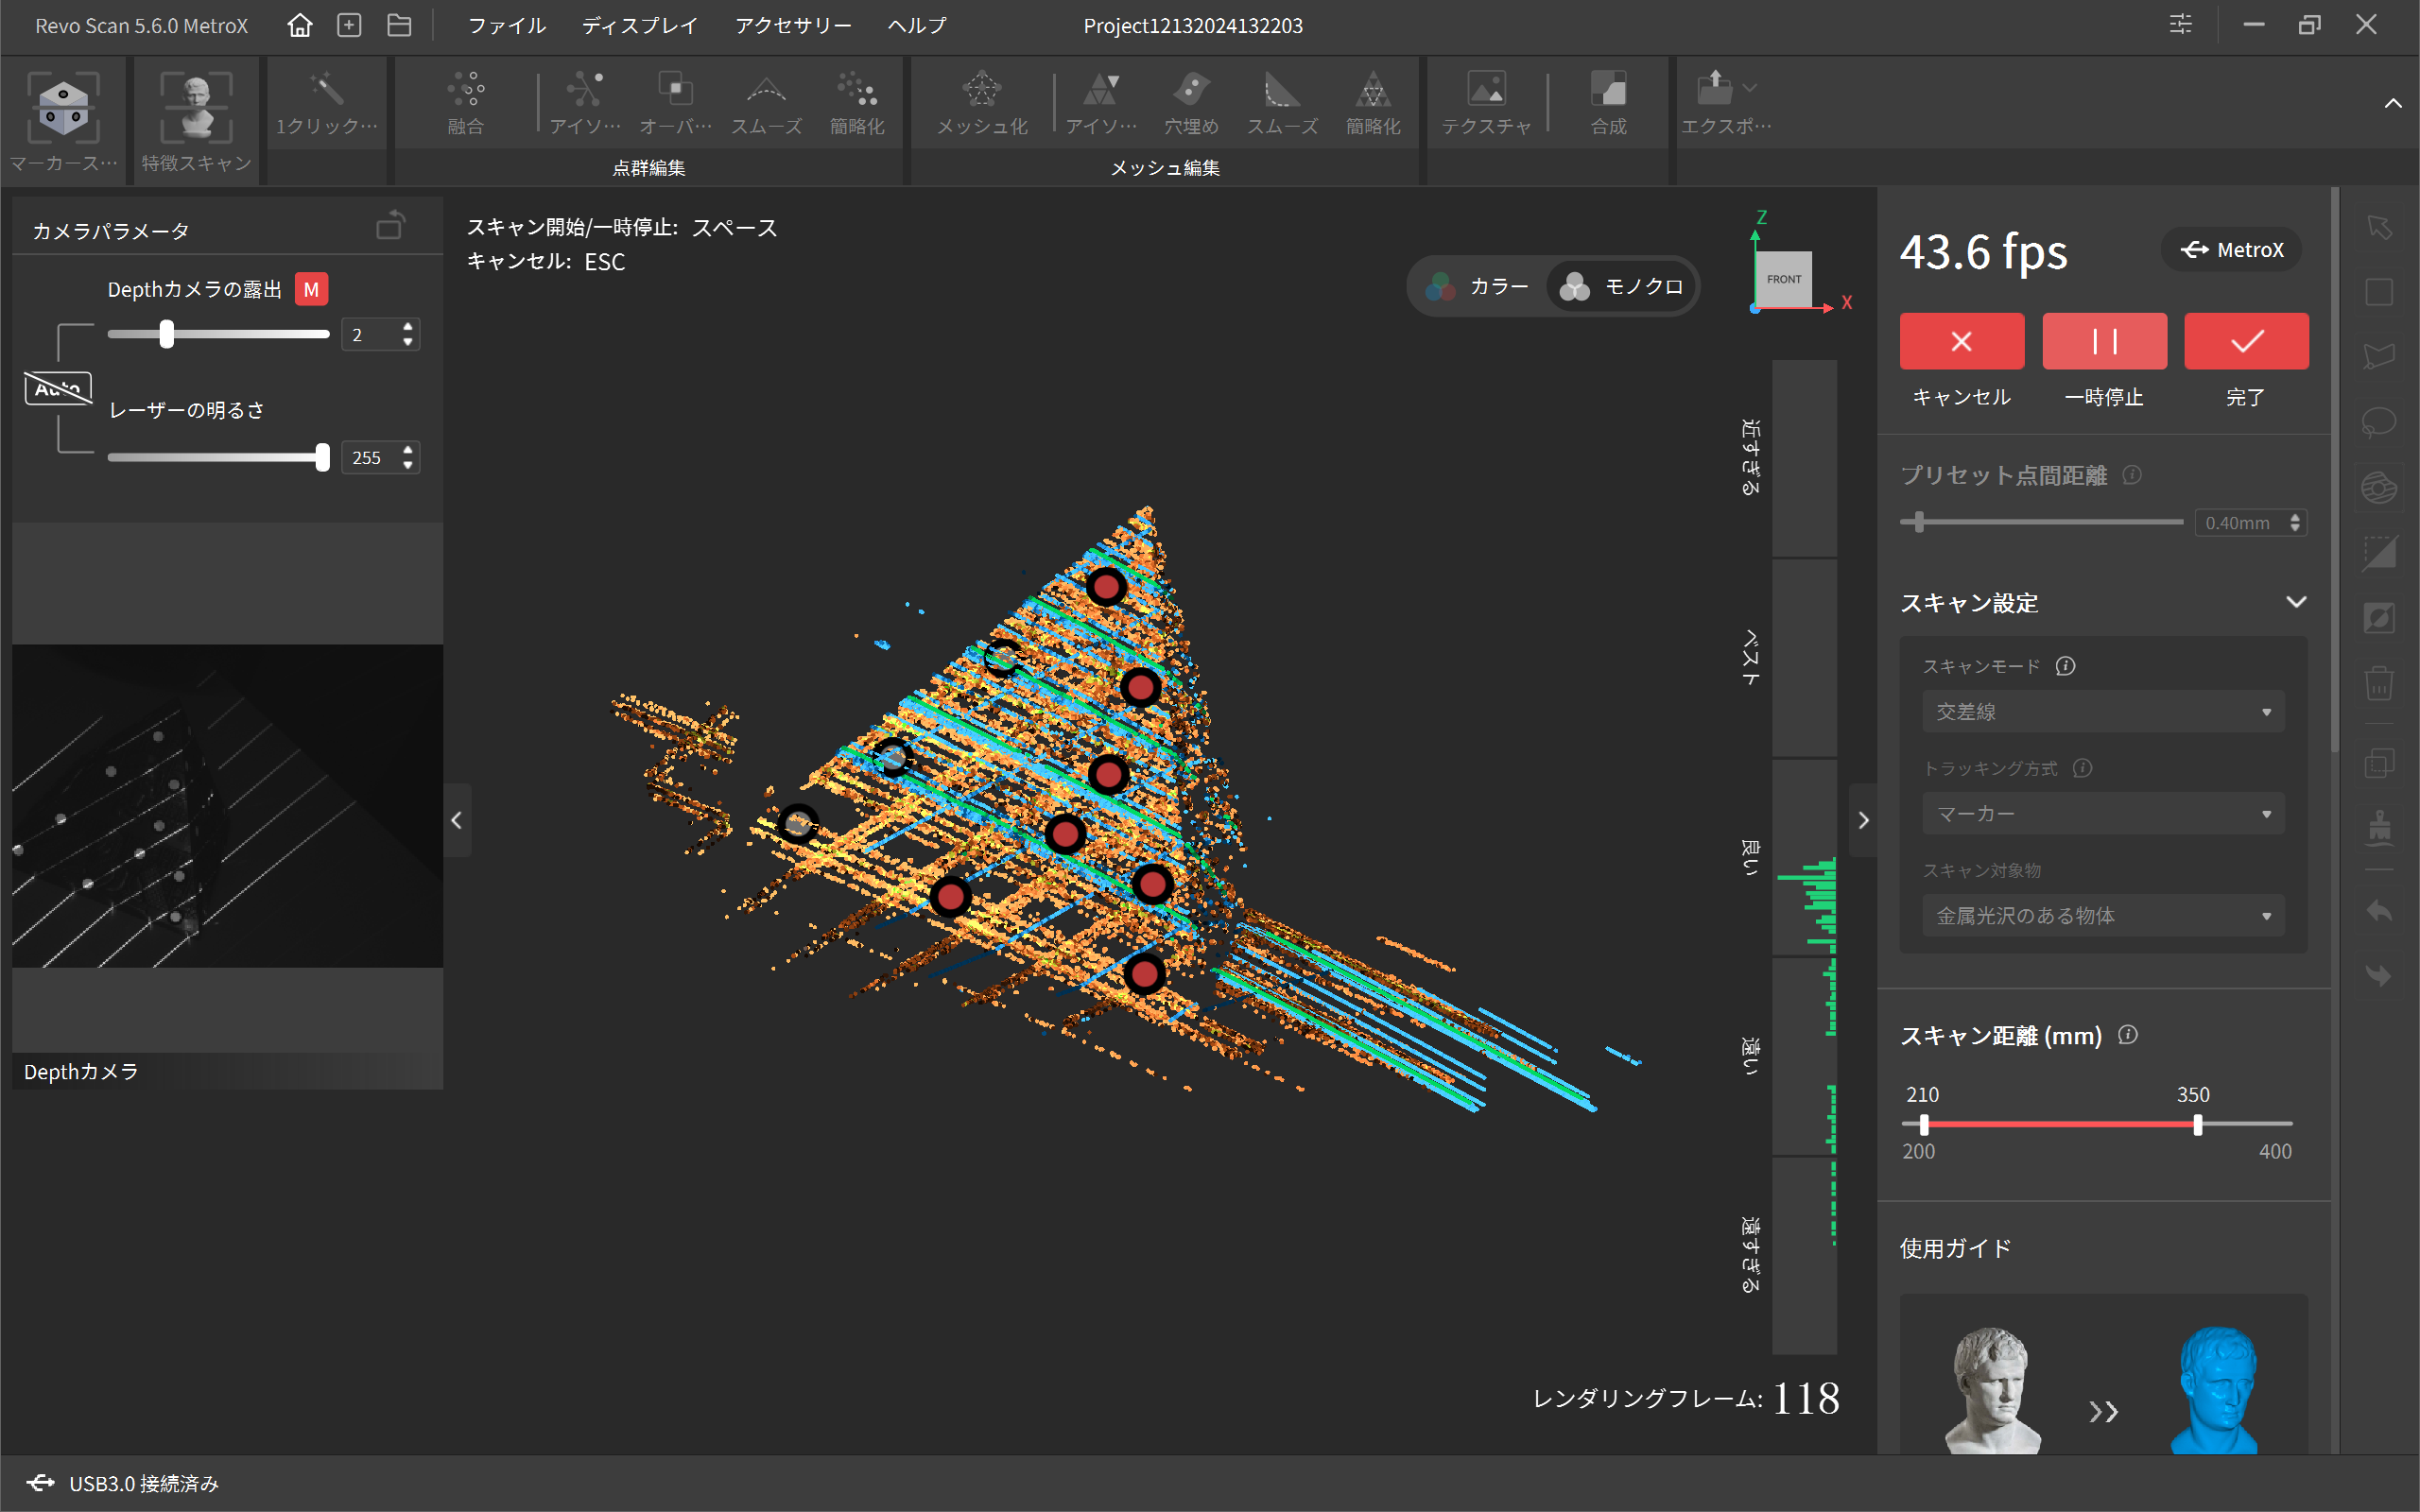Click the mesh 簡略化 simplify tool

1373,103
